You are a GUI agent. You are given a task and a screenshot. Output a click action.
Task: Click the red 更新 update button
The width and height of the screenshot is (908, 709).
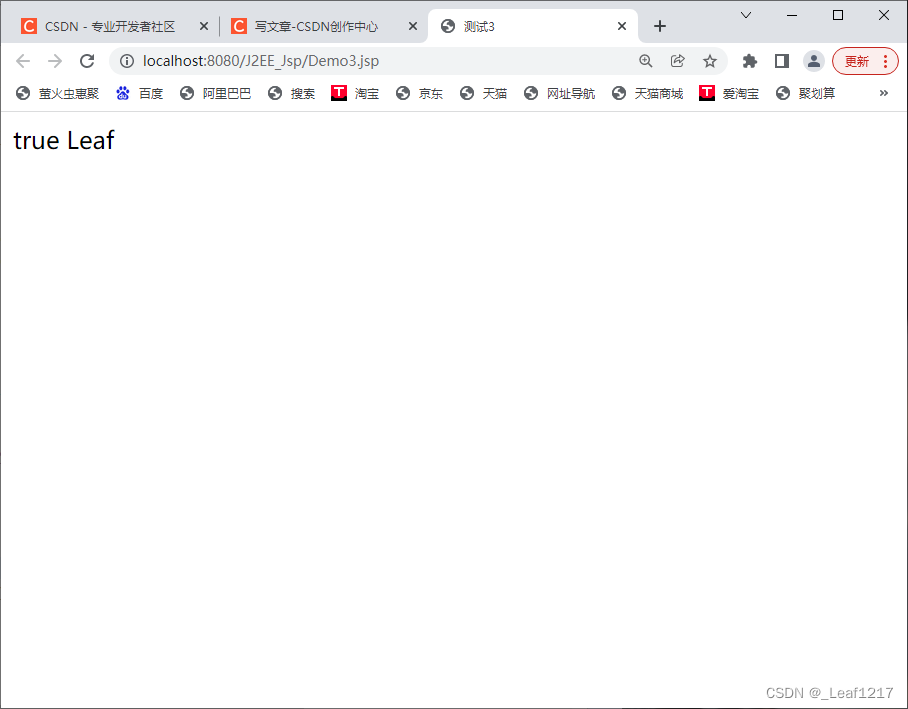coord(865,61)
